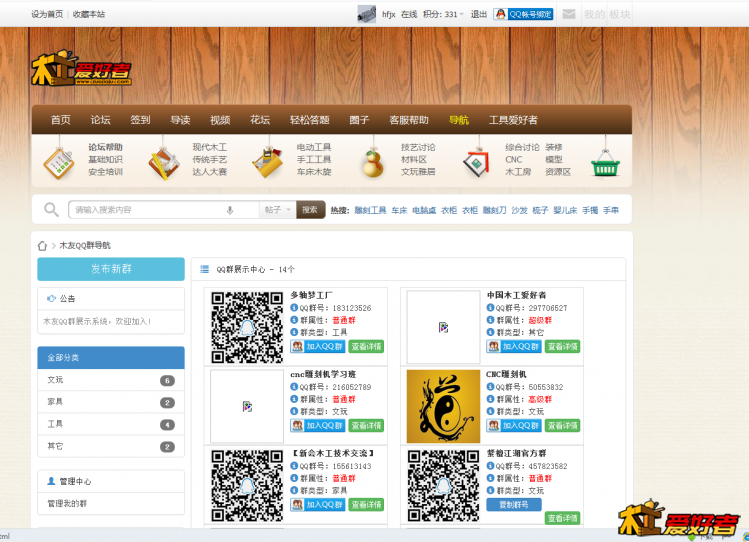The width and height of the screenshot is (749, 542).
Task: Open broken image of 中国木工爱好者 group
Action: (443, 327)
